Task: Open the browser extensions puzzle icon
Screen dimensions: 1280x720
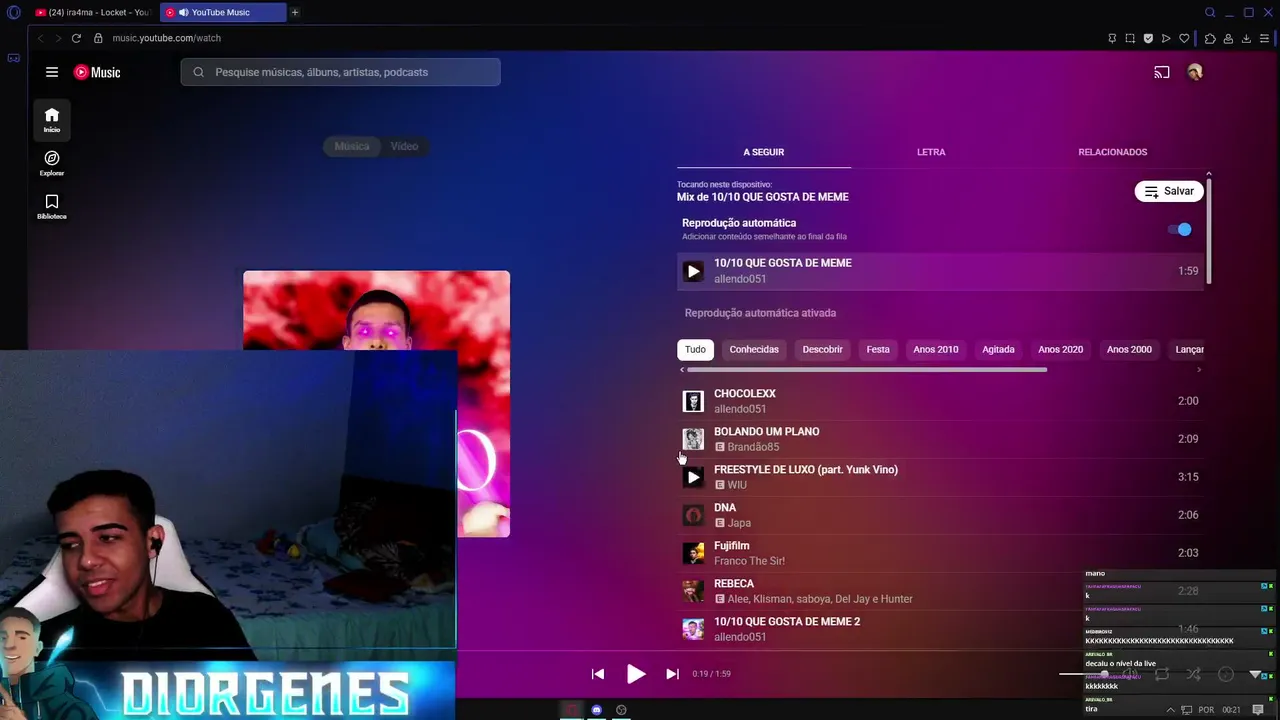Action: (x=1210, y=38)
